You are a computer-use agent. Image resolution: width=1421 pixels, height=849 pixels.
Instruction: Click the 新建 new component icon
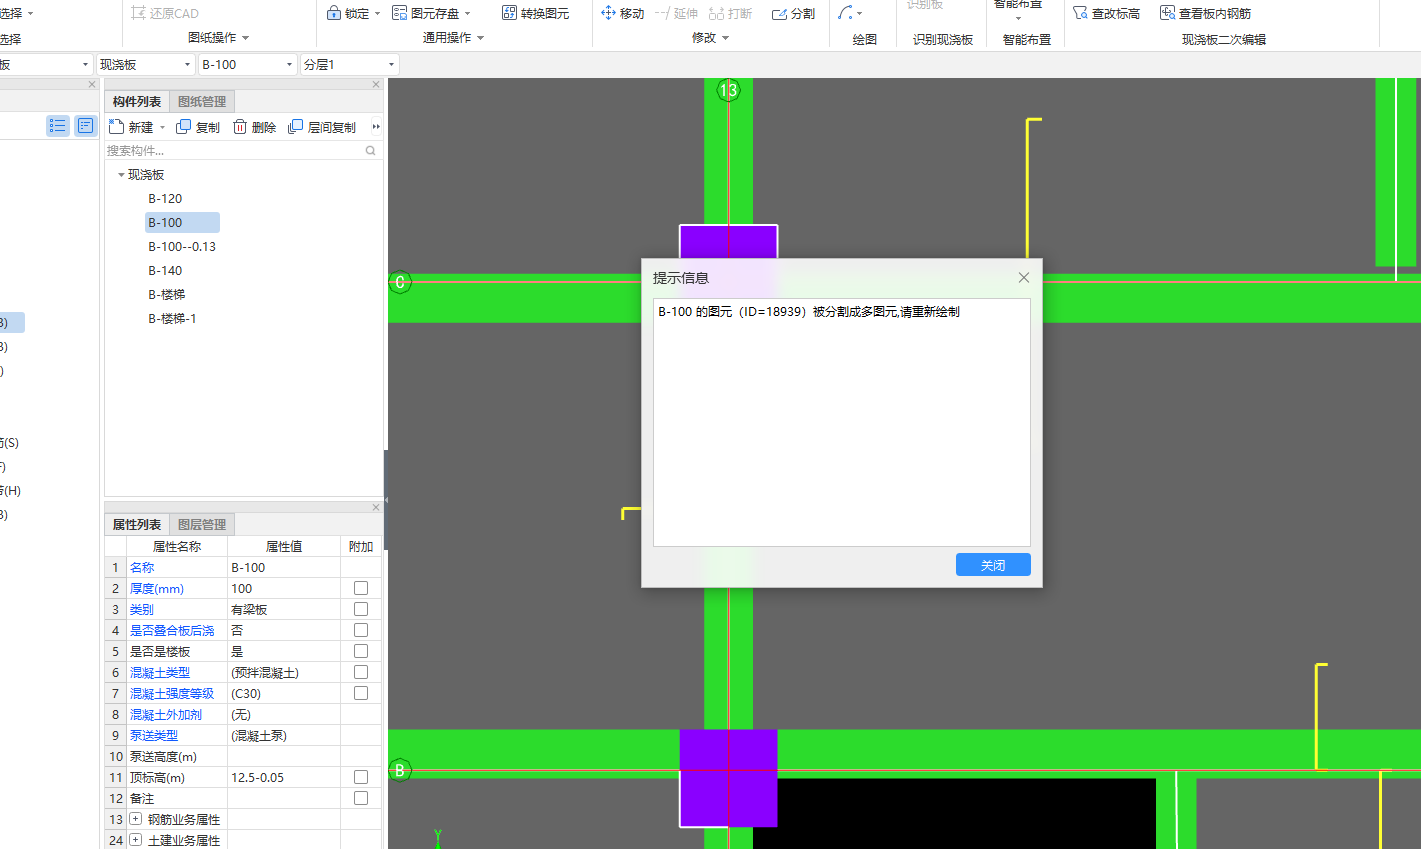(116, 127)
